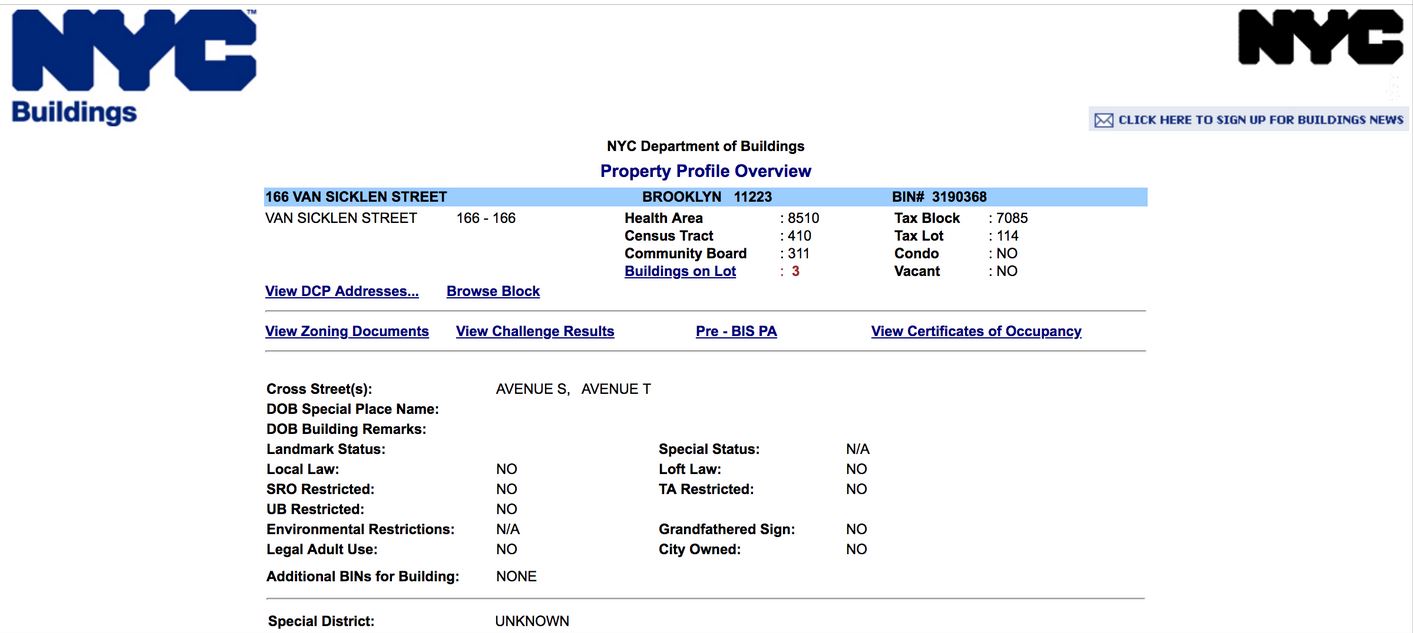1413x633 pixels.
Task: Click the envelope icon for Buildings News
Action: point(1104,120)
